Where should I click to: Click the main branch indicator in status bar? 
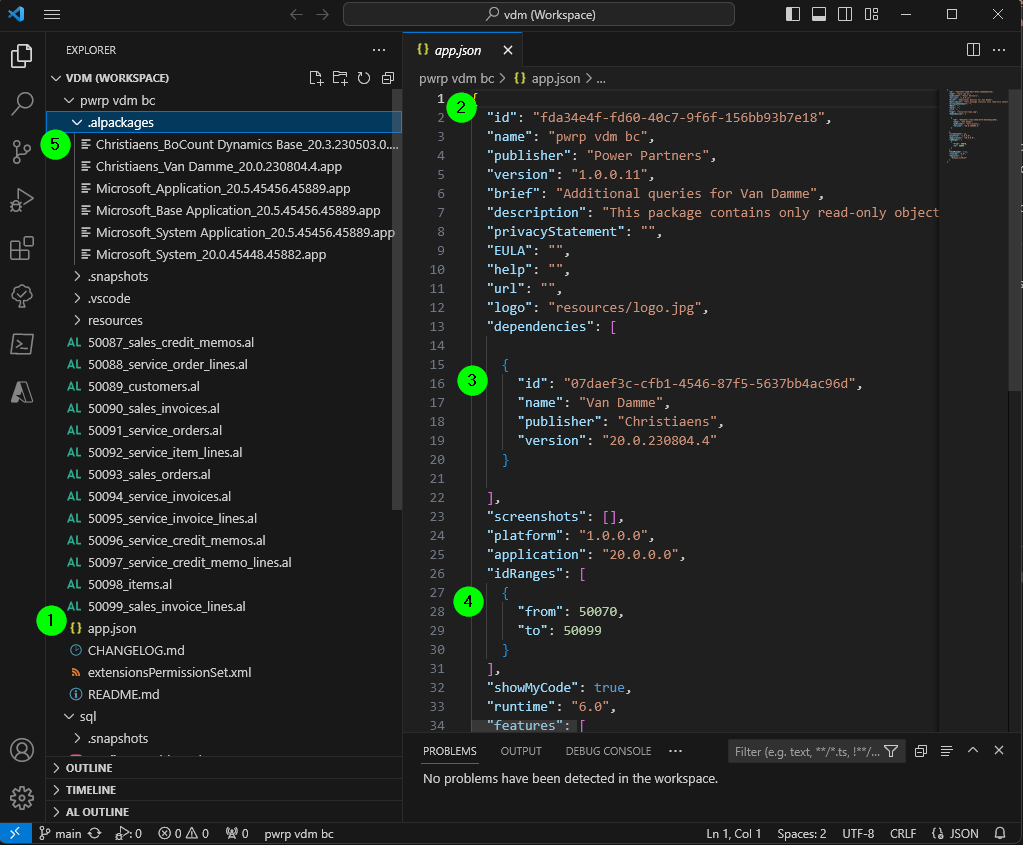[60, 834]
